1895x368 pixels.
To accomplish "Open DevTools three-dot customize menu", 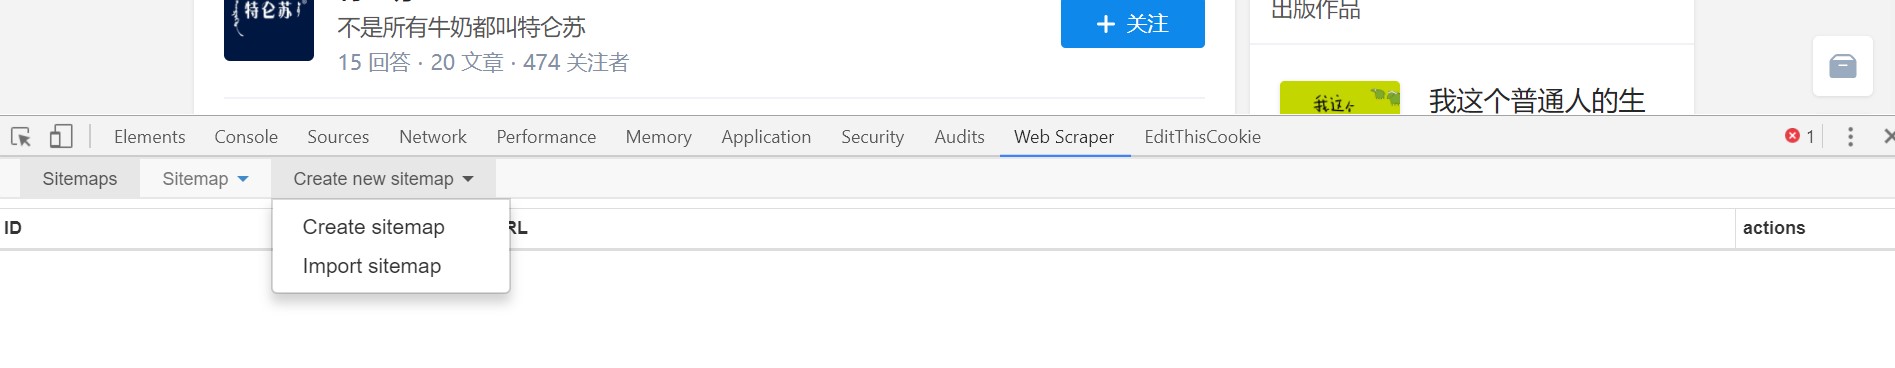I will pos(1850,137).
